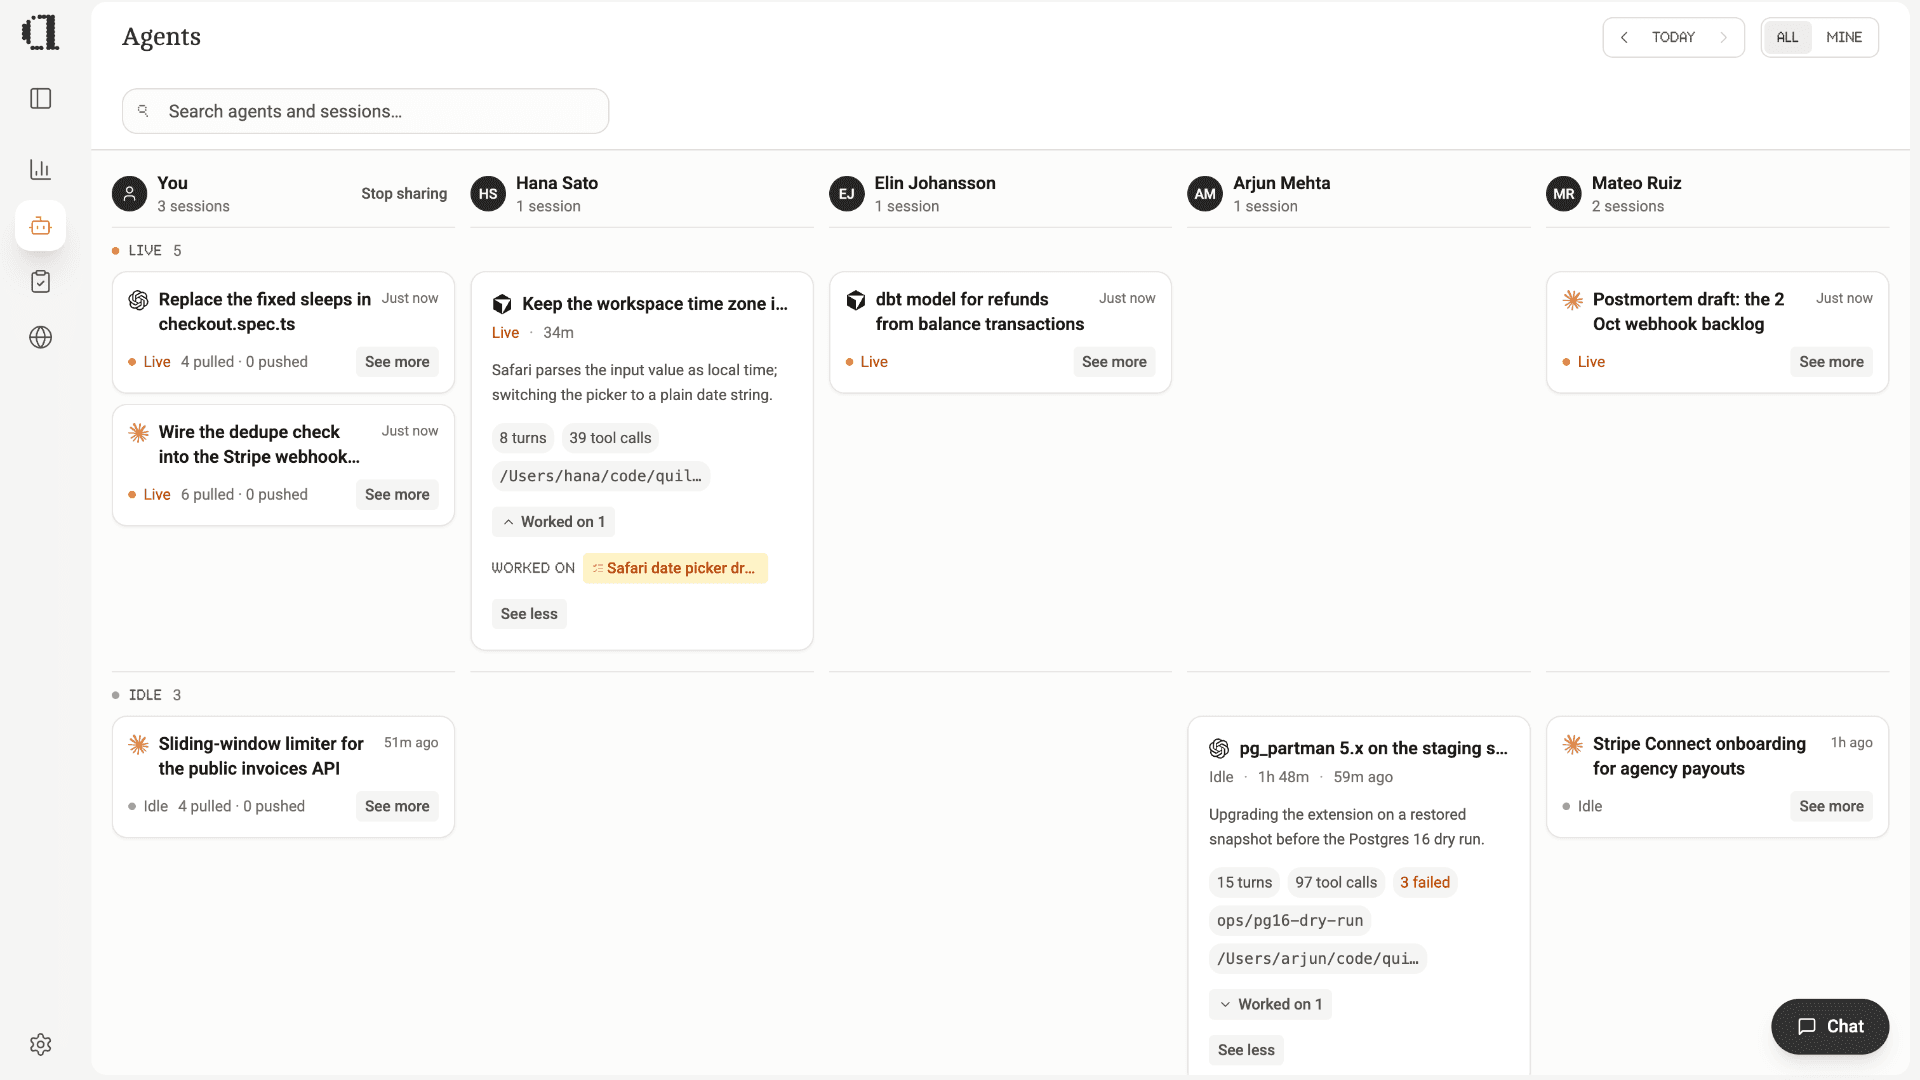Collapse Hana's session with See less

(x=529, y=614)
